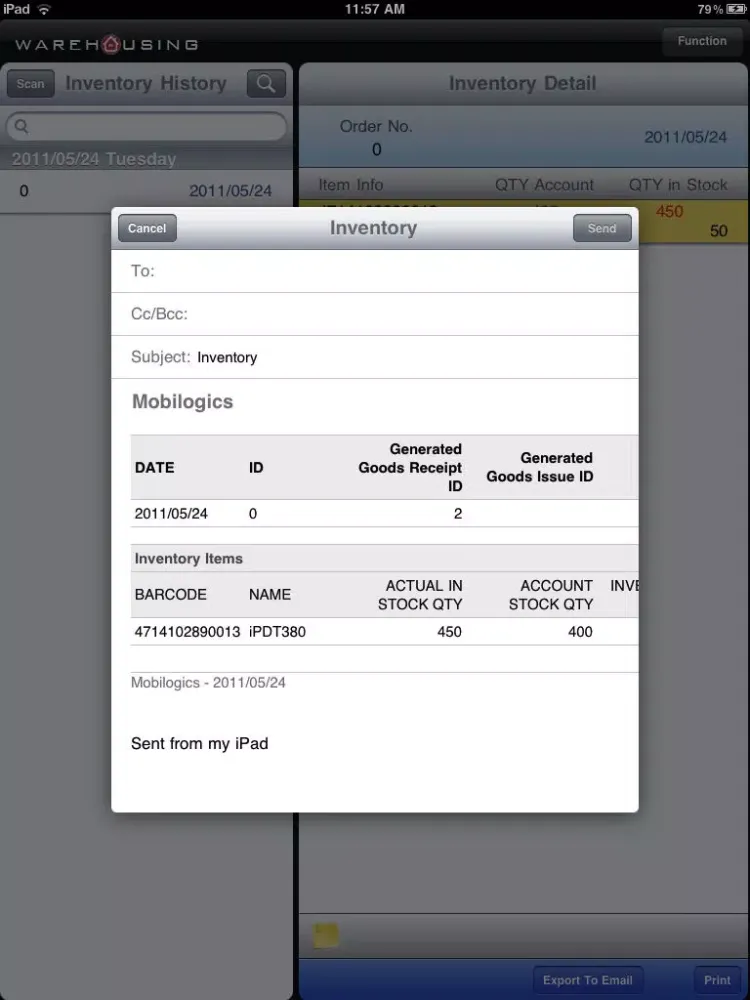Click 'Mobilogics - 2011/05/24' footer text
The height and width of the screenshot is (1000, 750).
[208, 682]
